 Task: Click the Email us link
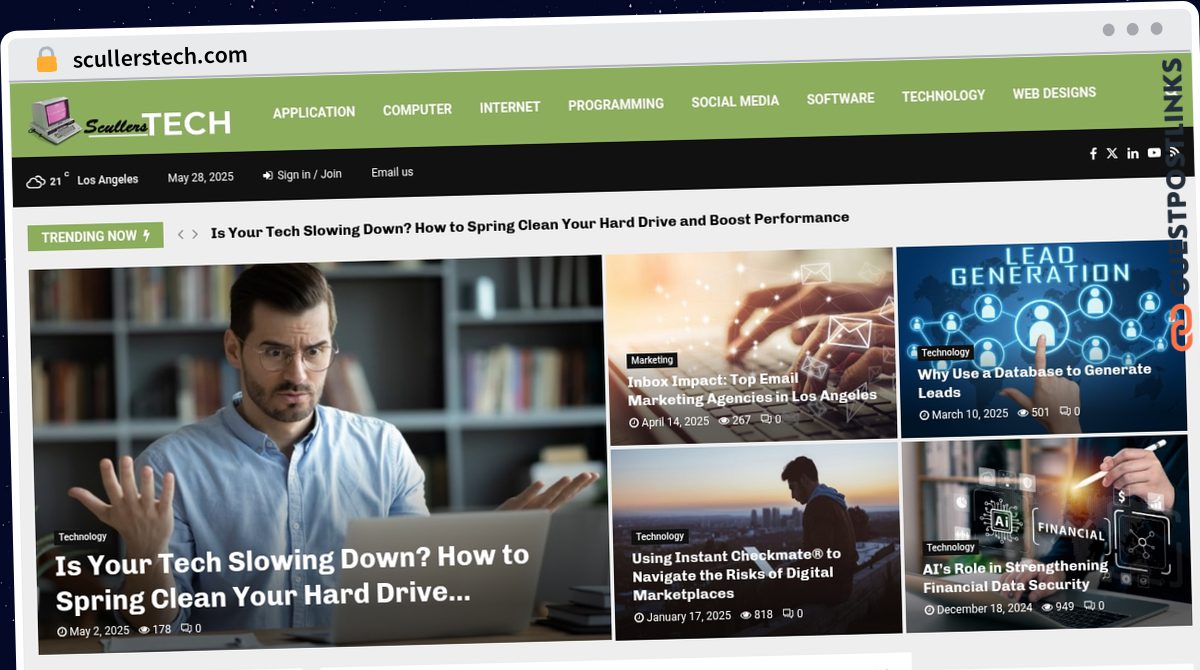pyautogui.click(x=392, y=172)
